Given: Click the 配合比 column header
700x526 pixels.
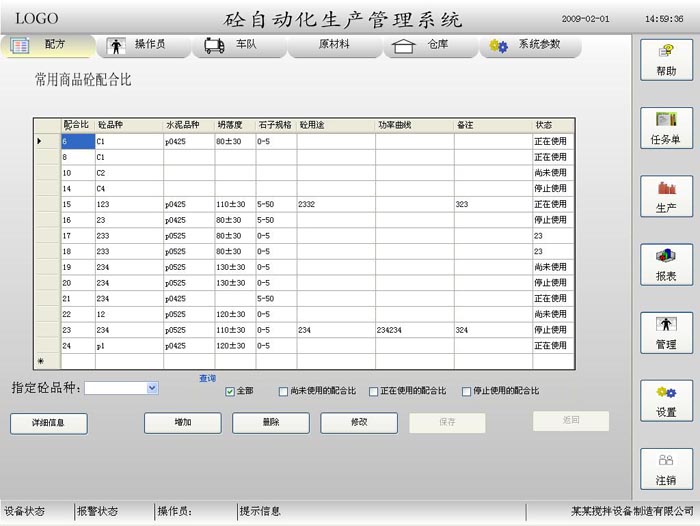Looking at the screenshot, I should tap(78, 125).
